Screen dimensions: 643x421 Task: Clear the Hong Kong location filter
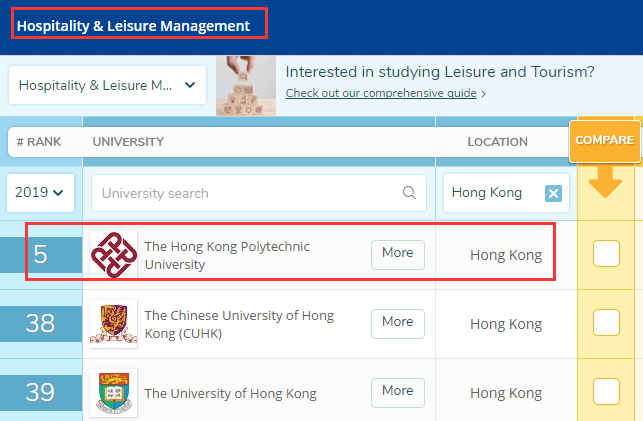(x=553, y=193)
